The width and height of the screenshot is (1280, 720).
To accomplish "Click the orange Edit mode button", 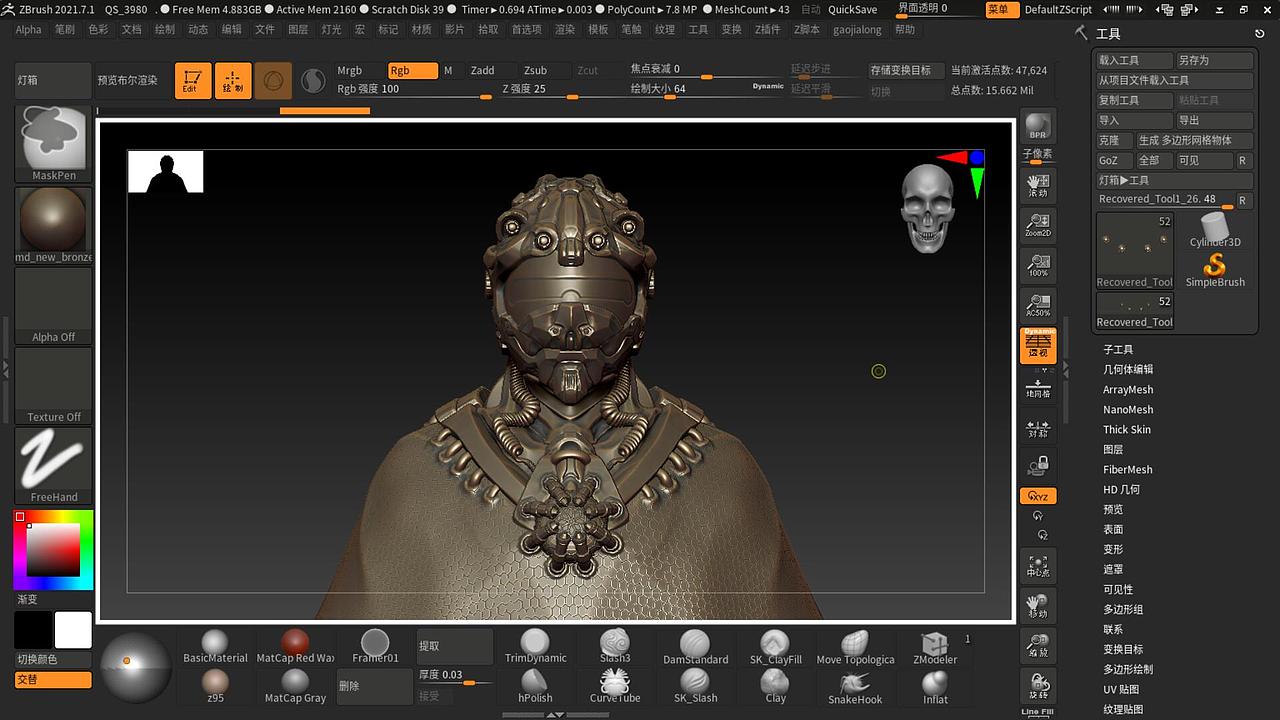I will tap(192, 81).
